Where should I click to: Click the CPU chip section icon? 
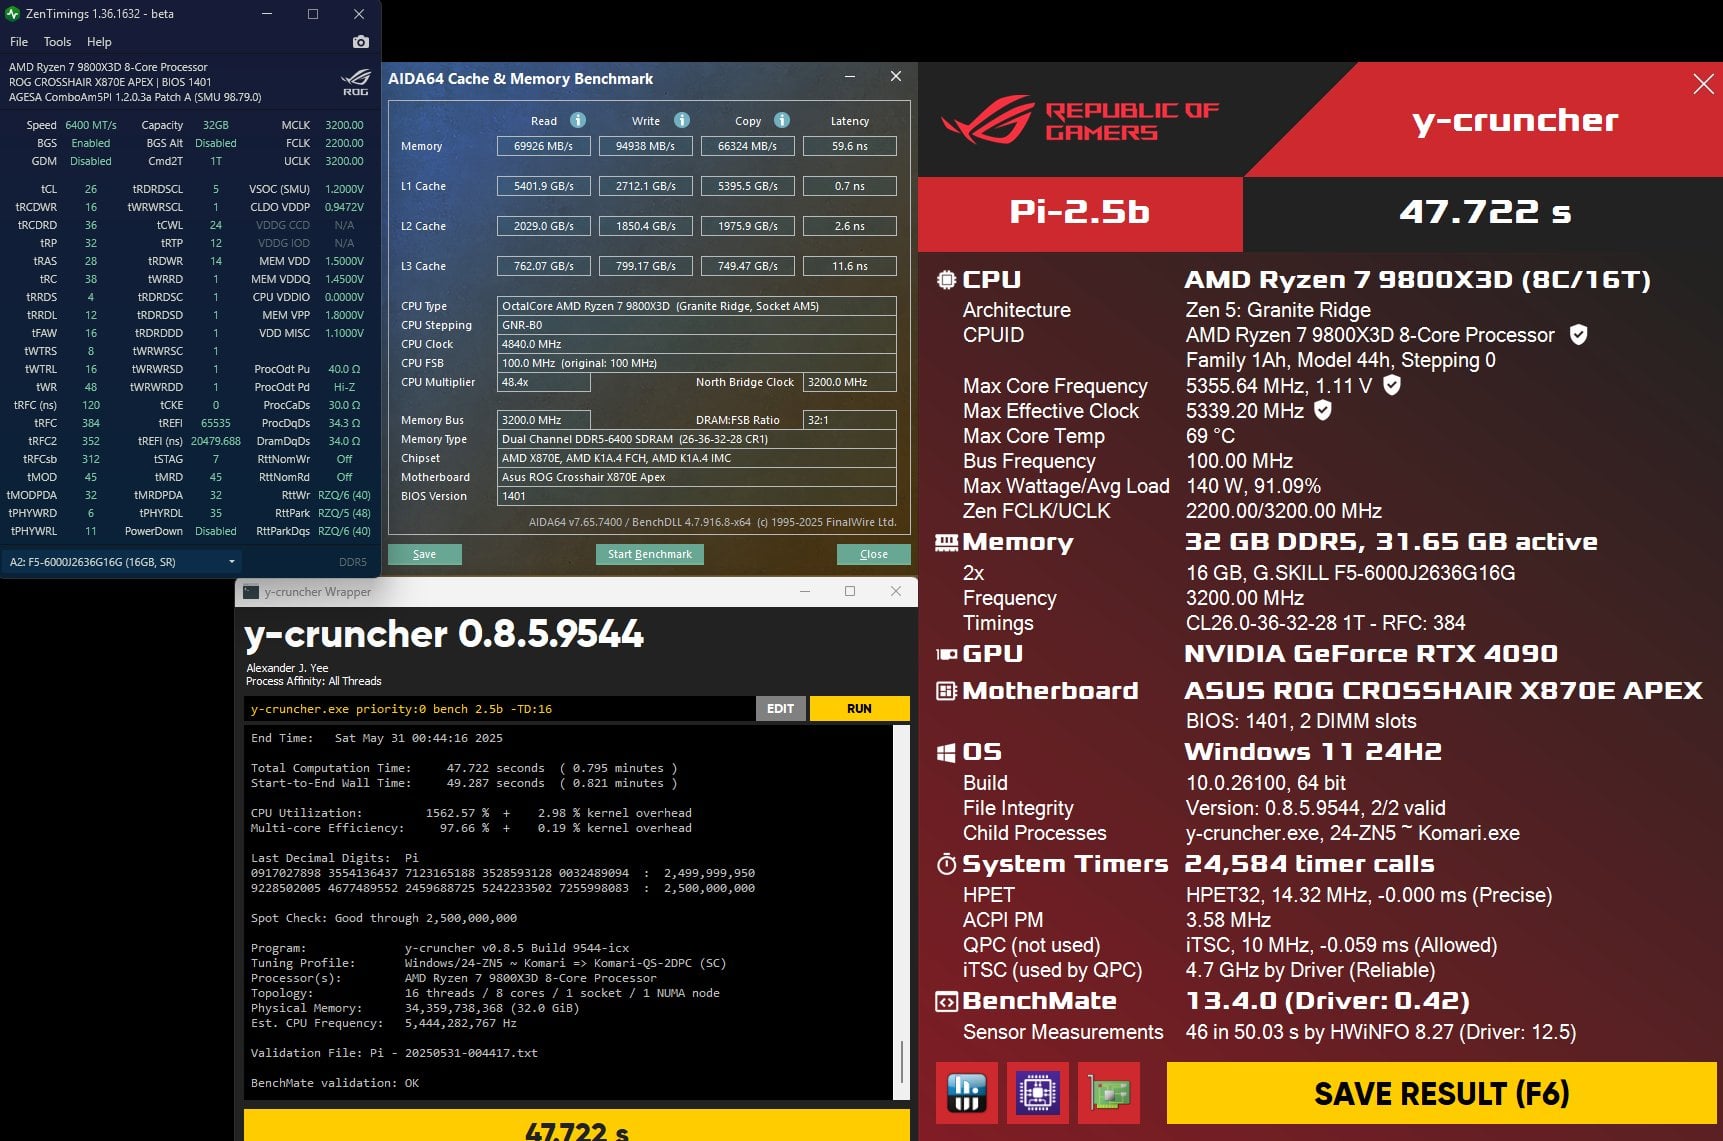[x=946, y=280]
